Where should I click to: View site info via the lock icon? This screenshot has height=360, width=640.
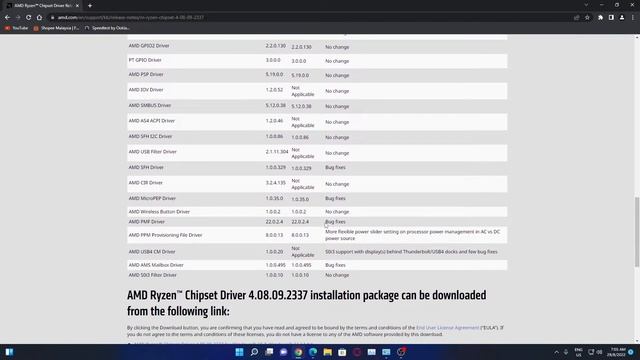[52, 18]
